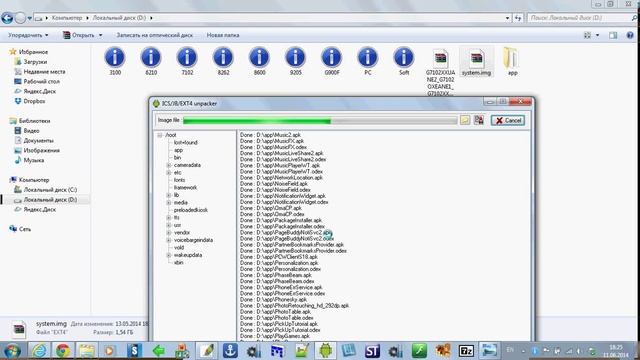Open Локальный диск (C:) in the sidebar
Viewport: 640px width, 360px height.
46,189
